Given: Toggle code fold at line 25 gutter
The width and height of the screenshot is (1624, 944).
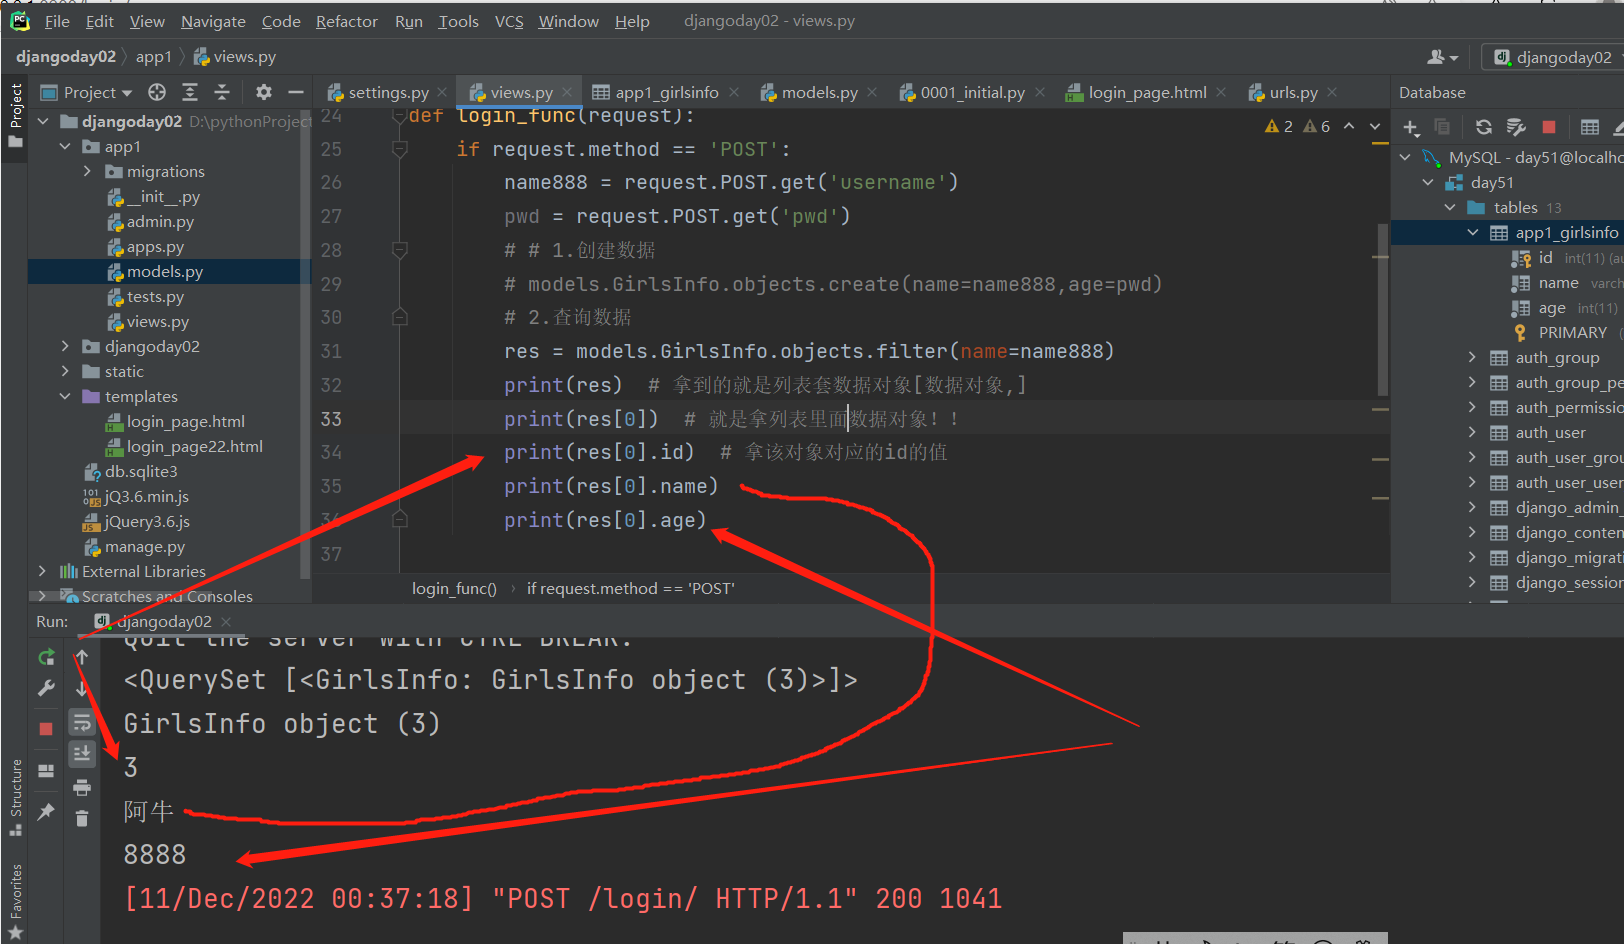Looking at the screenshot, I should pyautogui.click(x=400, y=149).
